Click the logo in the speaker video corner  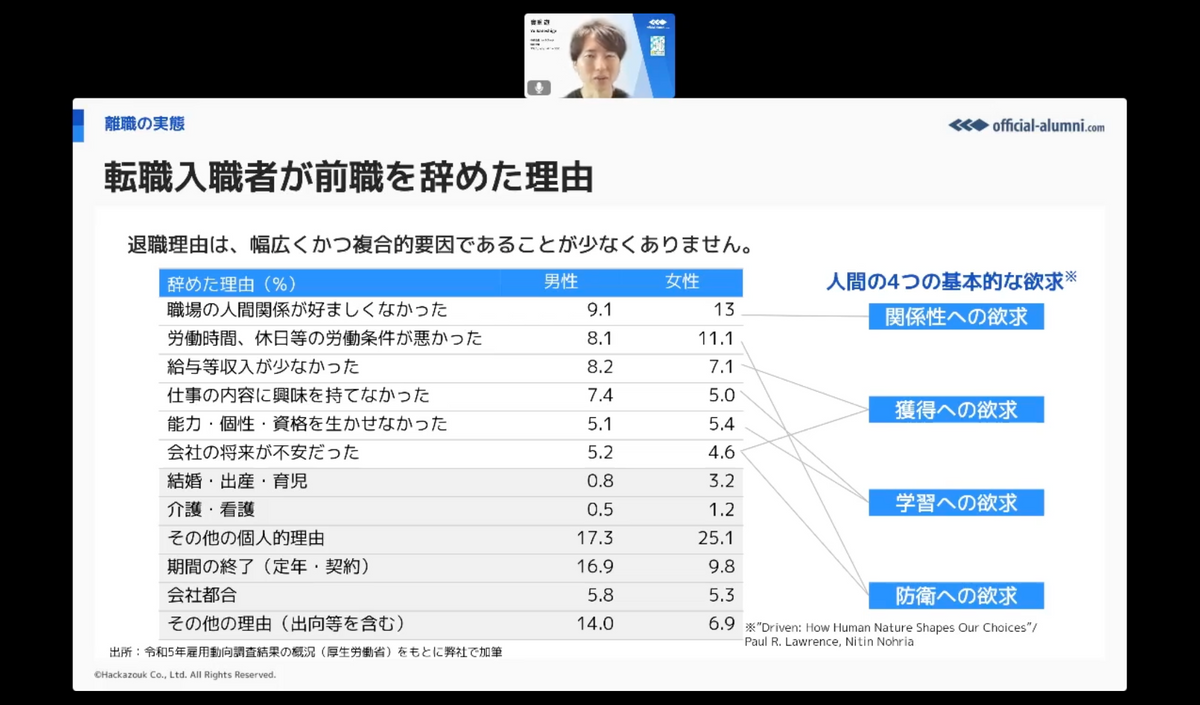coord(656,23)
